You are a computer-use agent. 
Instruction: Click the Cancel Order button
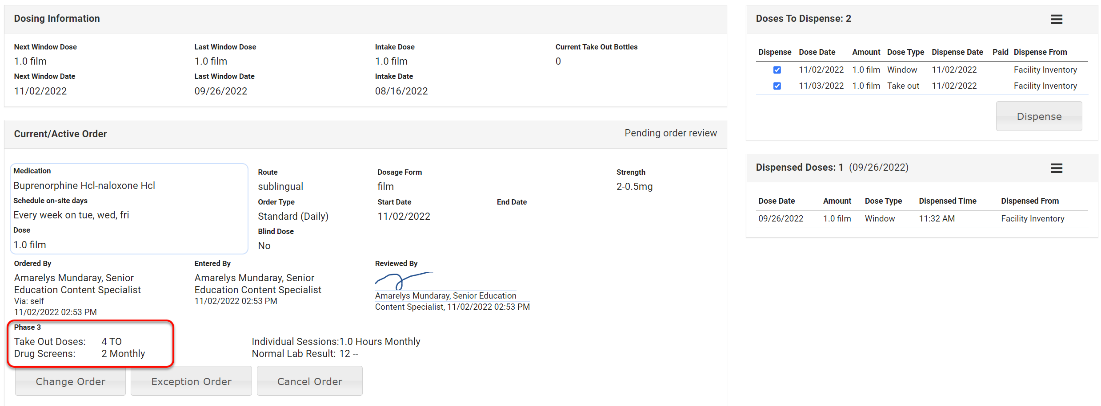[309, 381]
